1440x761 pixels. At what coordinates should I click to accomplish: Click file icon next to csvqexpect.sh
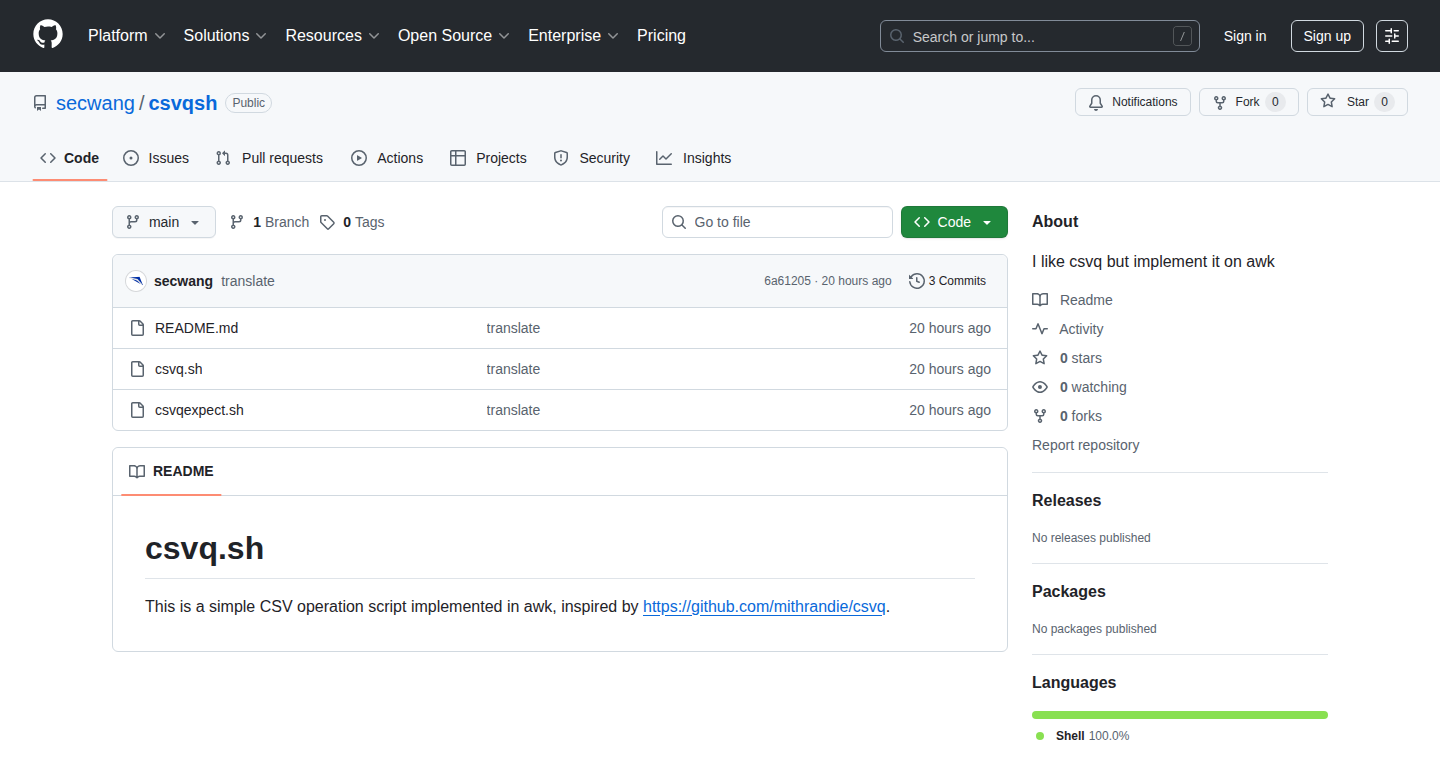click(x=138, y=410)
